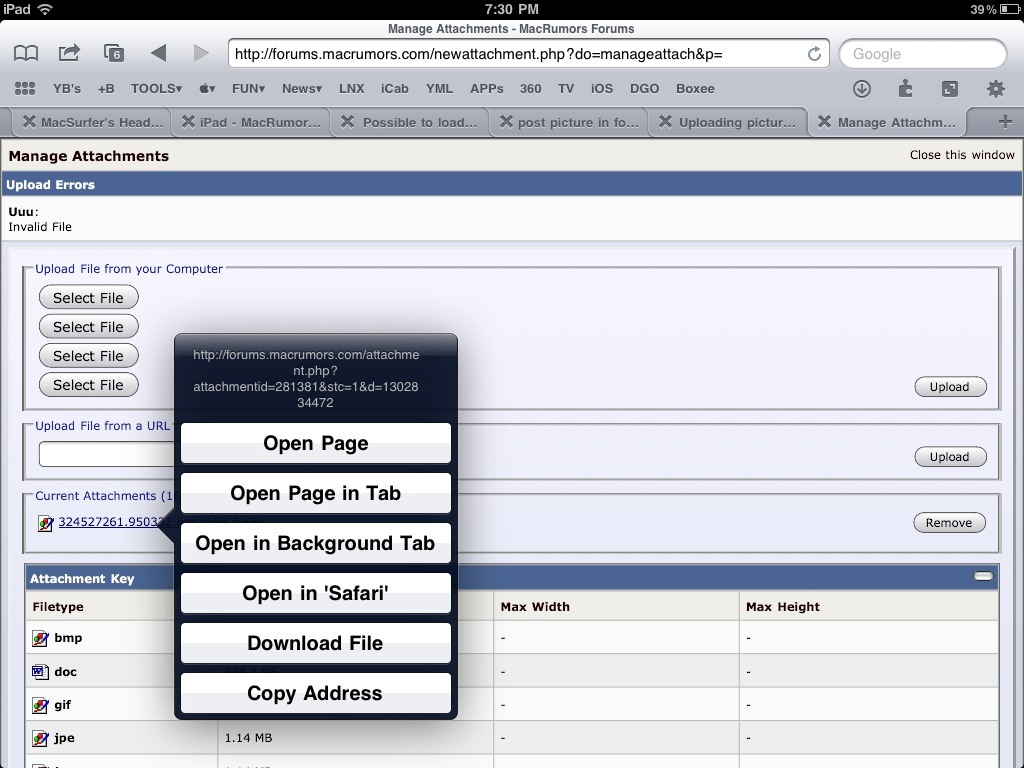Open the APPs bookmark
The height and width of the screenshot is (768, 1024).
tap(487, 88)
